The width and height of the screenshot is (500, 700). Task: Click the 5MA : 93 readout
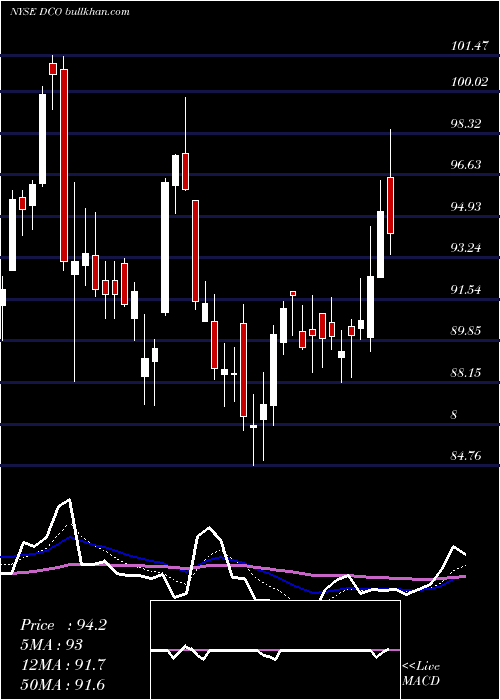[x=52, y=645]
